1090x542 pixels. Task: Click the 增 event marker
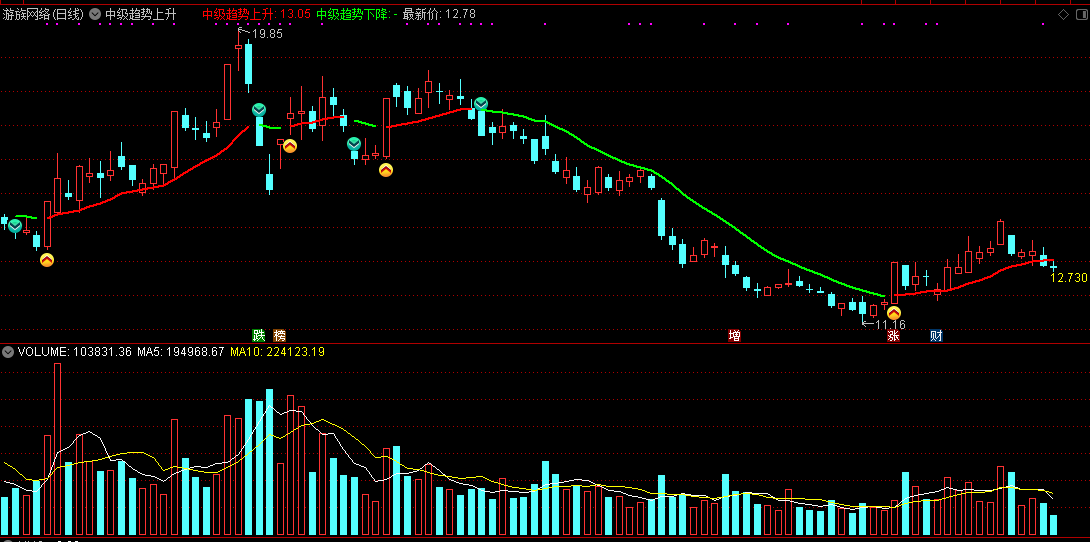(x=734, y=336)
